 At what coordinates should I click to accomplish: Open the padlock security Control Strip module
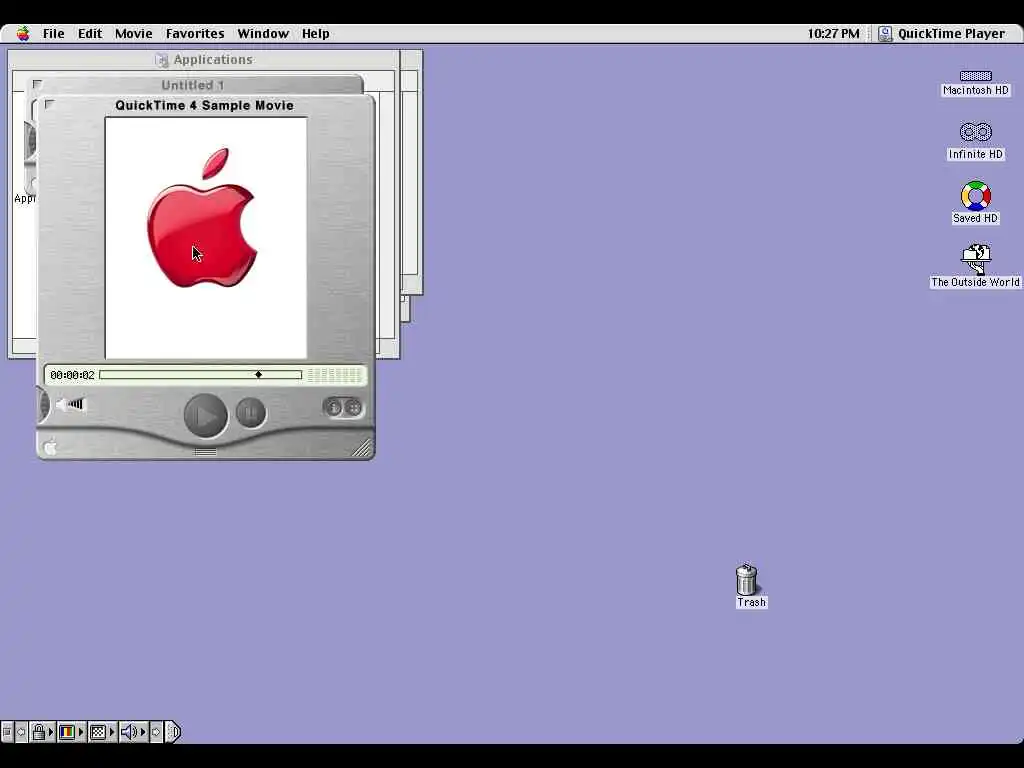[x=39, y=732]
